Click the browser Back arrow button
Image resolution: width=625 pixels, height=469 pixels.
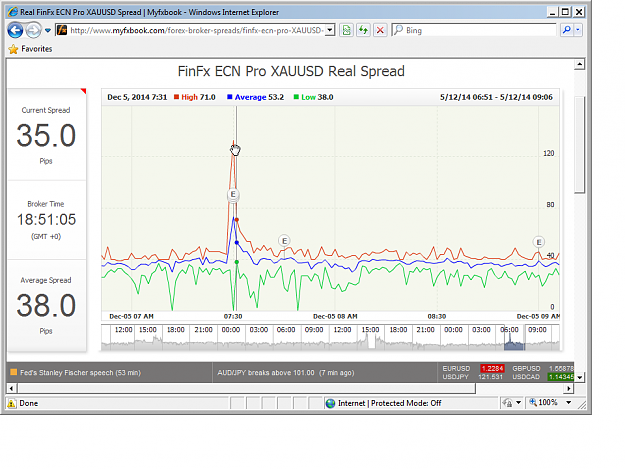15,30
